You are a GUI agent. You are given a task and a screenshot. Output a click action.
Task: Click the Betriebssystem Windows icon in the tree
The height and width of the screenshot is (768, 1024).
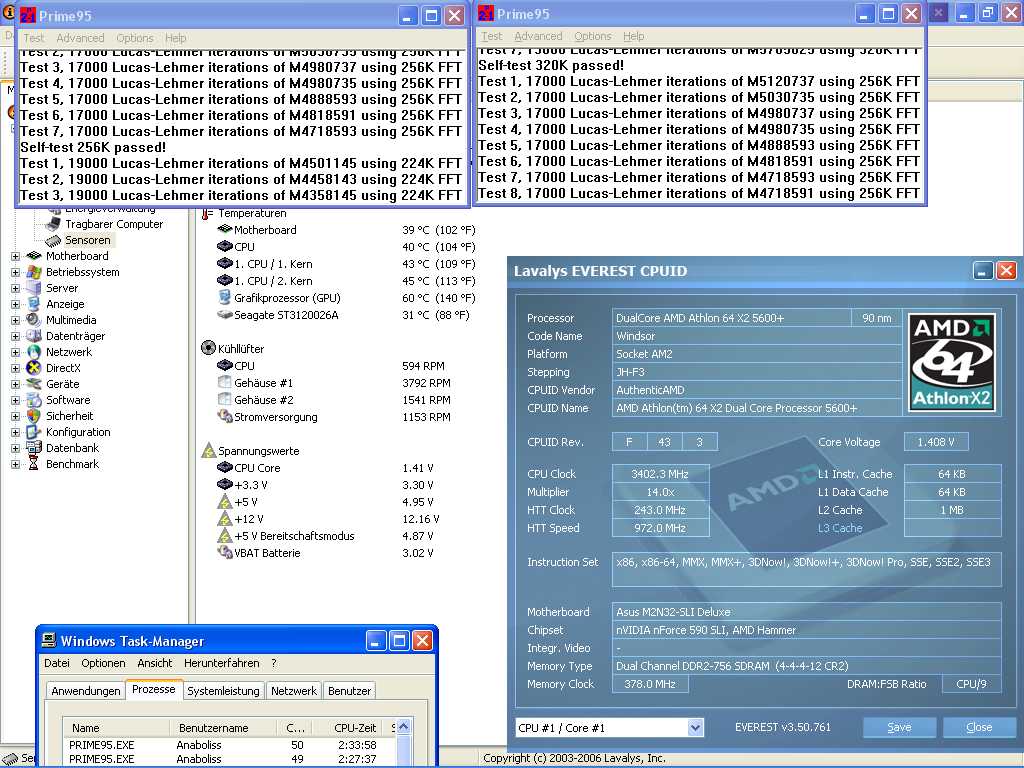pyautogui.click(x=33, y=272)
